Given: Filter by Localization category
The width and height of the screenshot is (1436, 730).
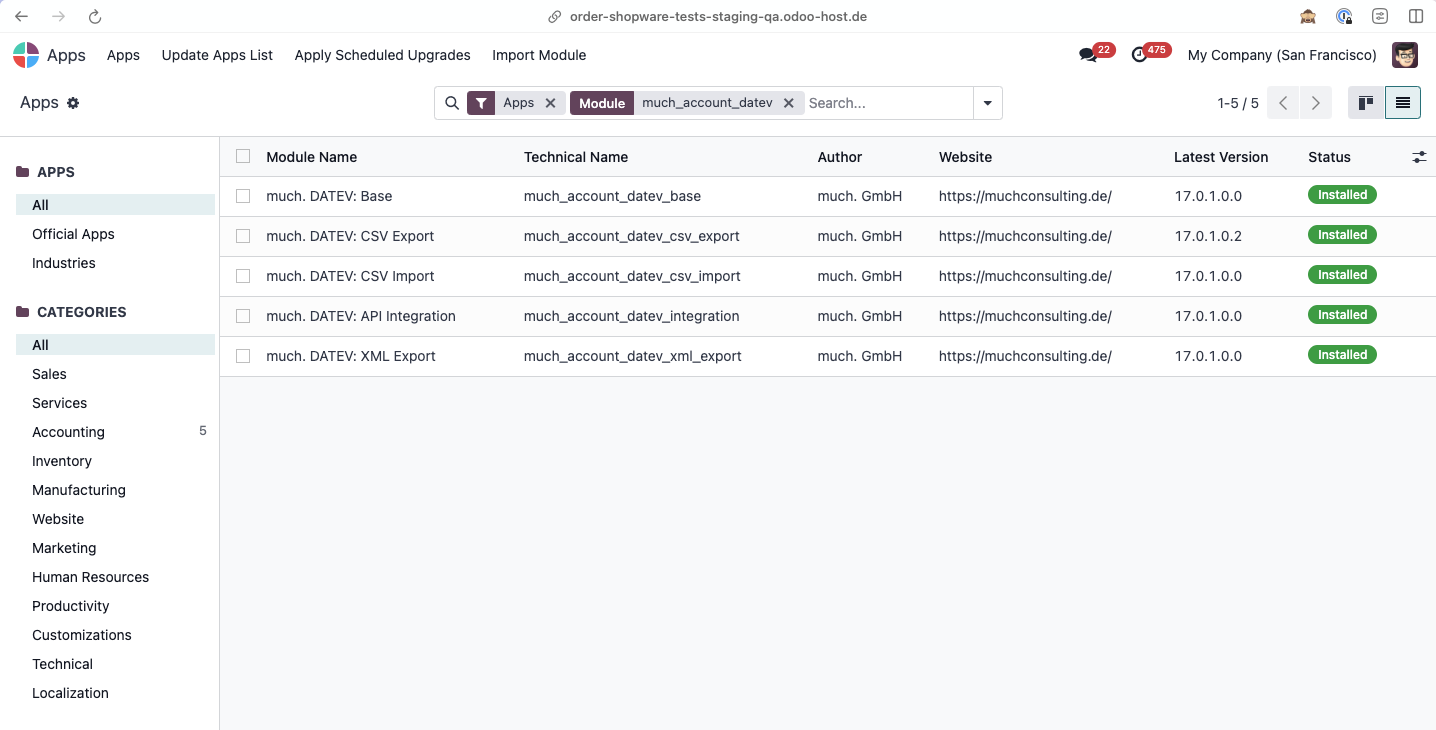Looking at the screenshot, I should click(115, 693).
